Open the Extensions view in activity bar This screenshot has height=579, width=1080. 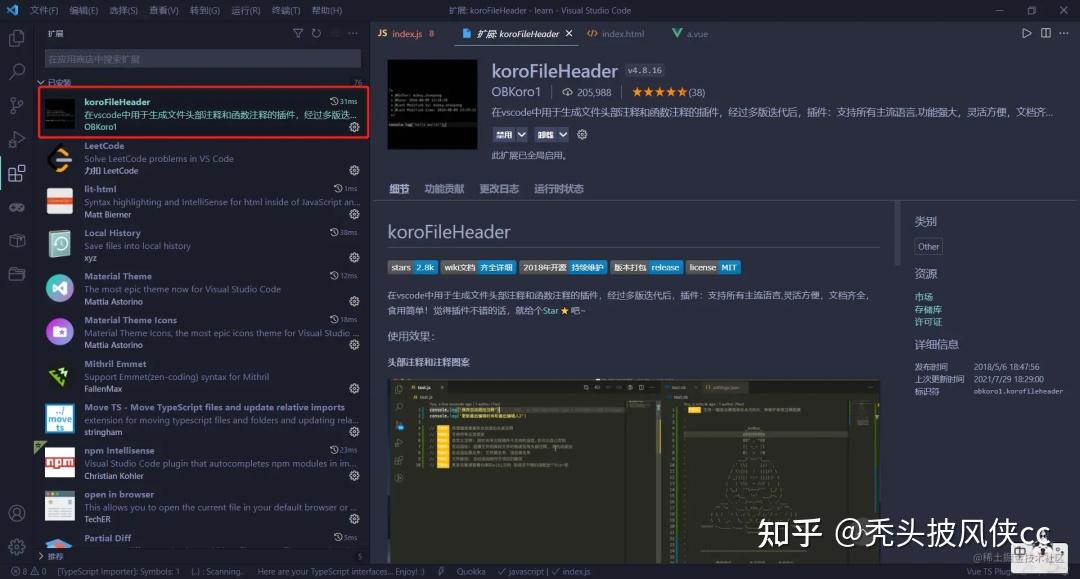(17, 173)
